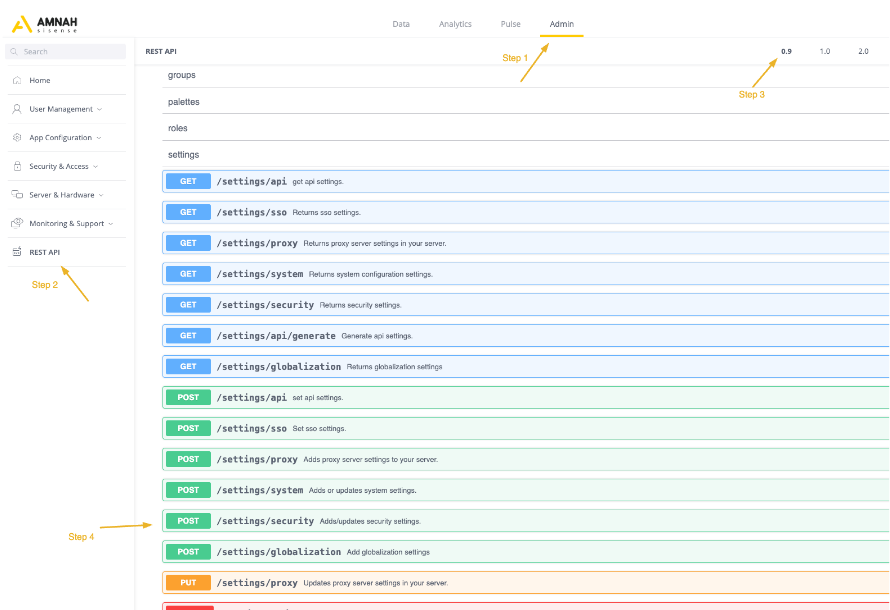Screen dimensions: 890x610
Task: Click the Amnah Sisense logo
Action: point(44,24)
